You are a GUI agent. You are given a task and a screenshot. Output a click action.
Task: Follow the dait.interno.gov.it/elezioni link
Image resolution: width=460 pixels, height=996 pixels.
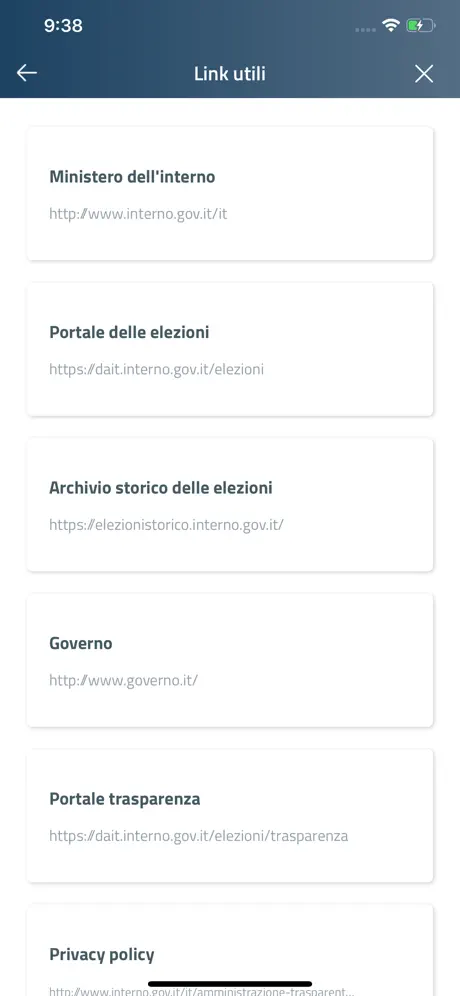156,370
